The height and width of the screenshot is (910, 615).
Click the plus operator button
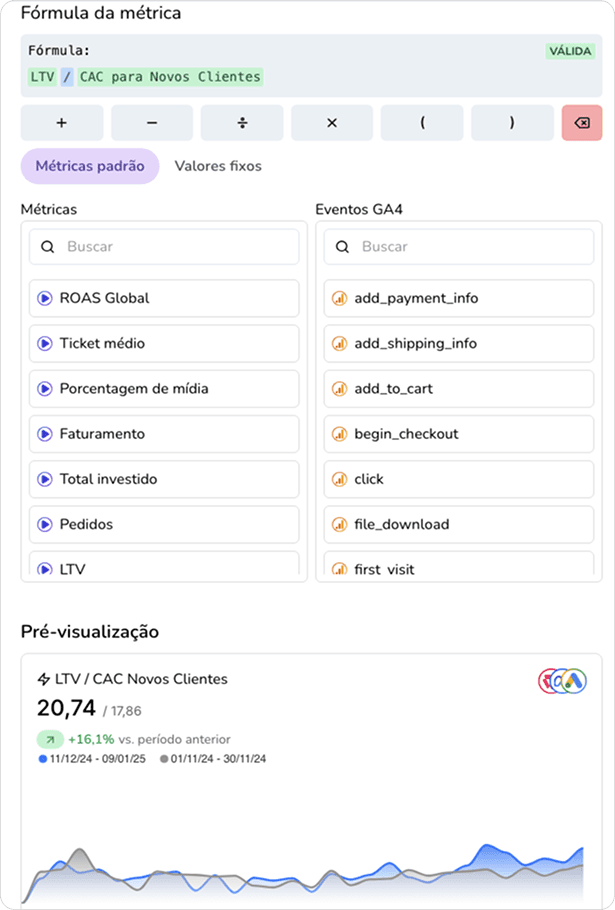click(x=62, y=123)
